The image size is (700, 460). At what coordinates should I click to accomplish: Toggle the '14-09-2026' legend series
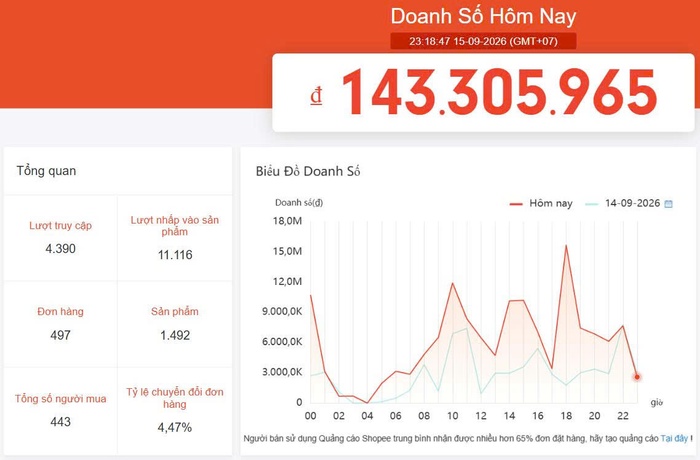[622, 204]
